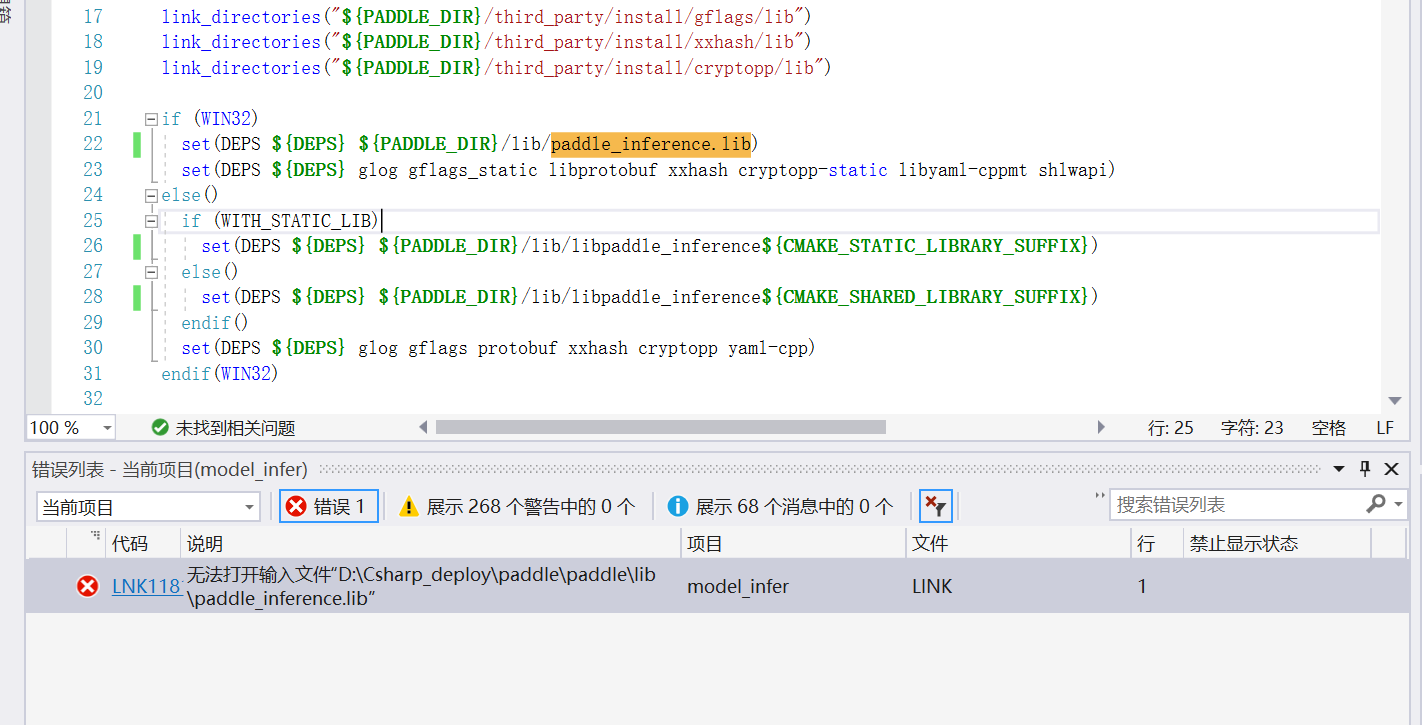Follow the LNK118 error code hyperlink
This screenshot has height=725, width=1422.
148,586
